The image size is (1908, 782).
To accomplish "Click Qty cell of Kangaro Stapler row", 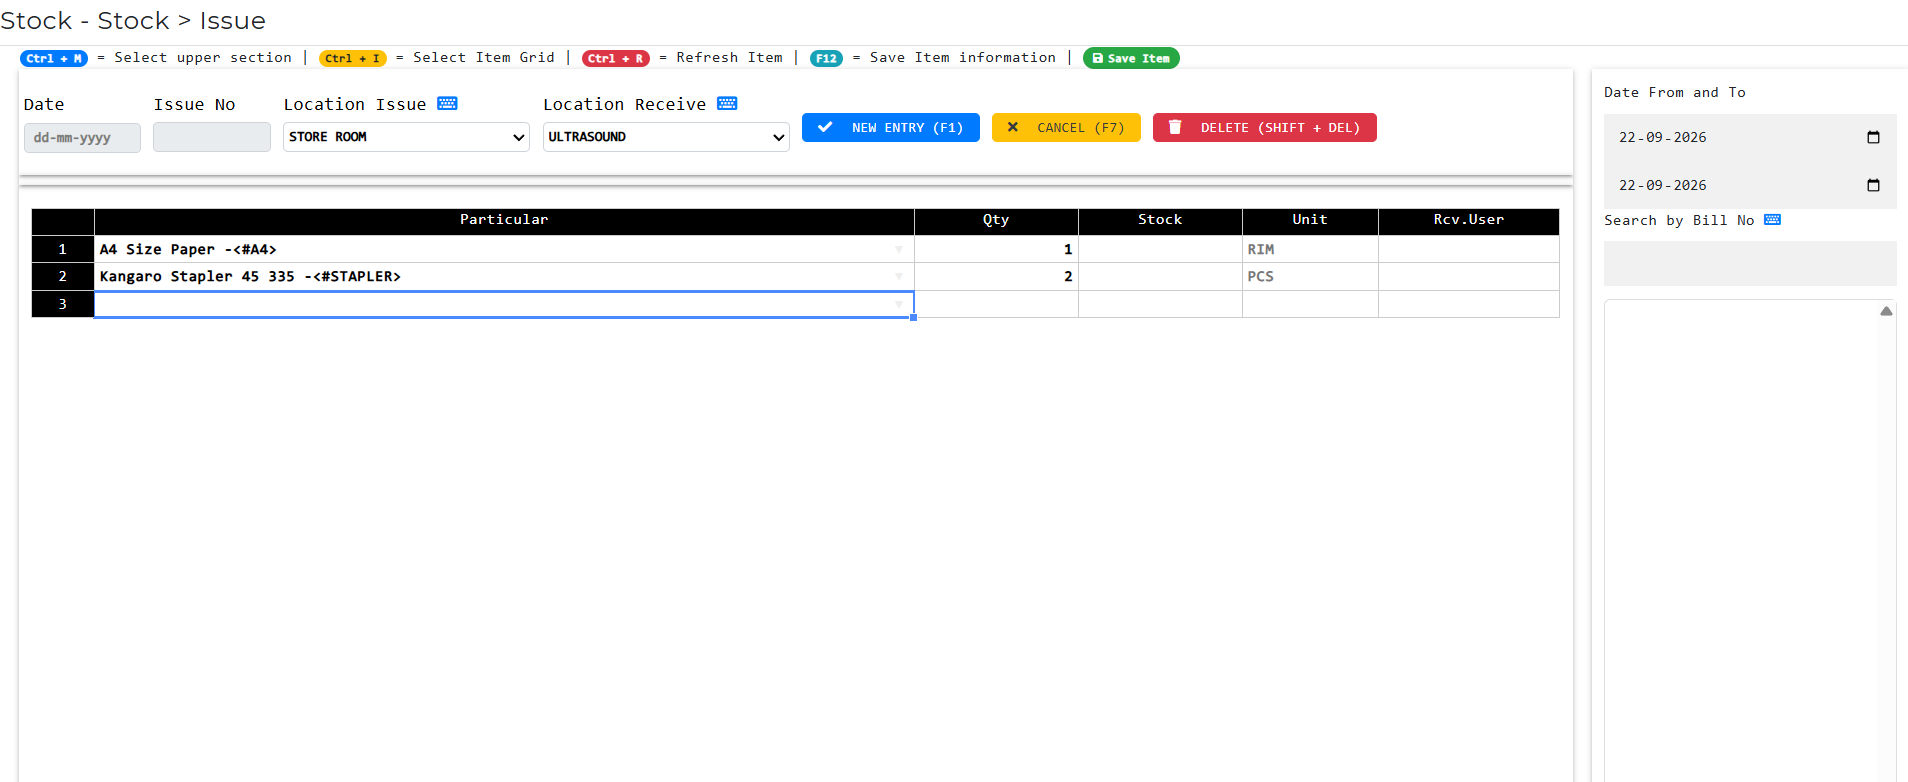I will click(996, 277).
